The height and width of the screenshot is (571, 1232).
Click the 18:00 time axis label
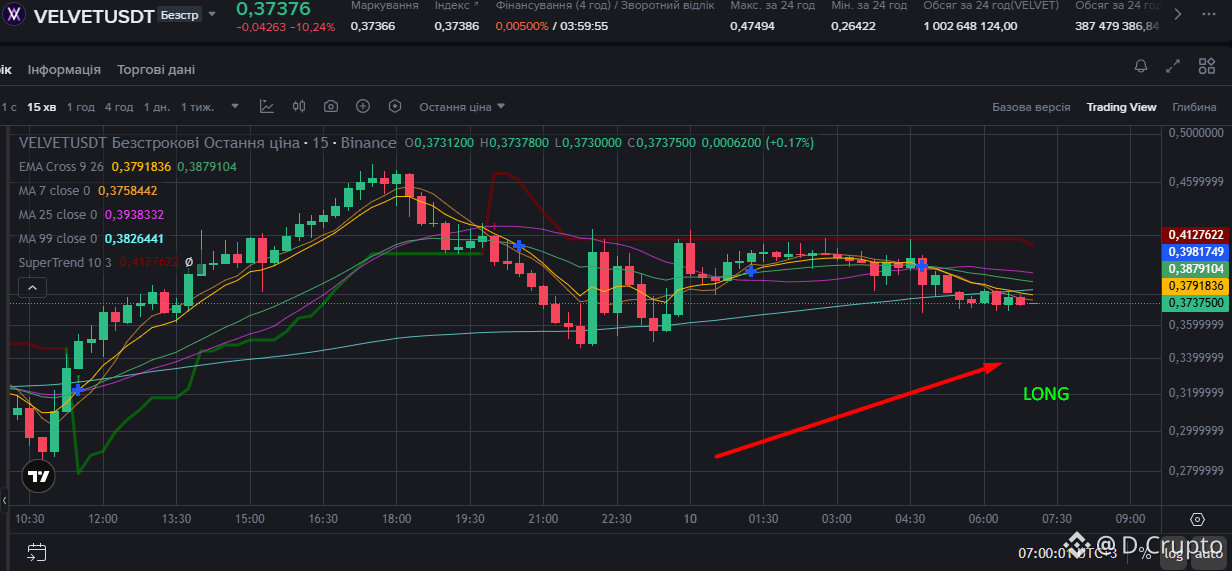(397, 519)
